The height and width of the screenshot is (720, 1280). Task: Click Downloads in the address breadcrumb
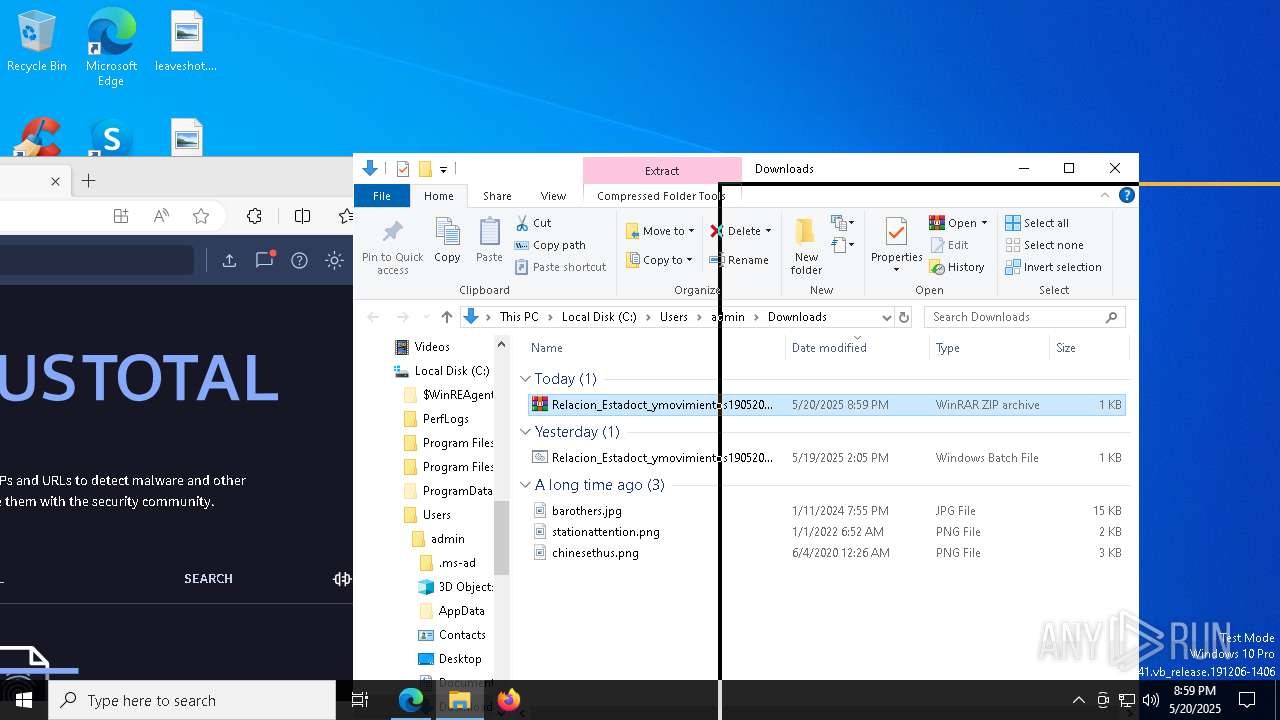click(x=797, y=317)
